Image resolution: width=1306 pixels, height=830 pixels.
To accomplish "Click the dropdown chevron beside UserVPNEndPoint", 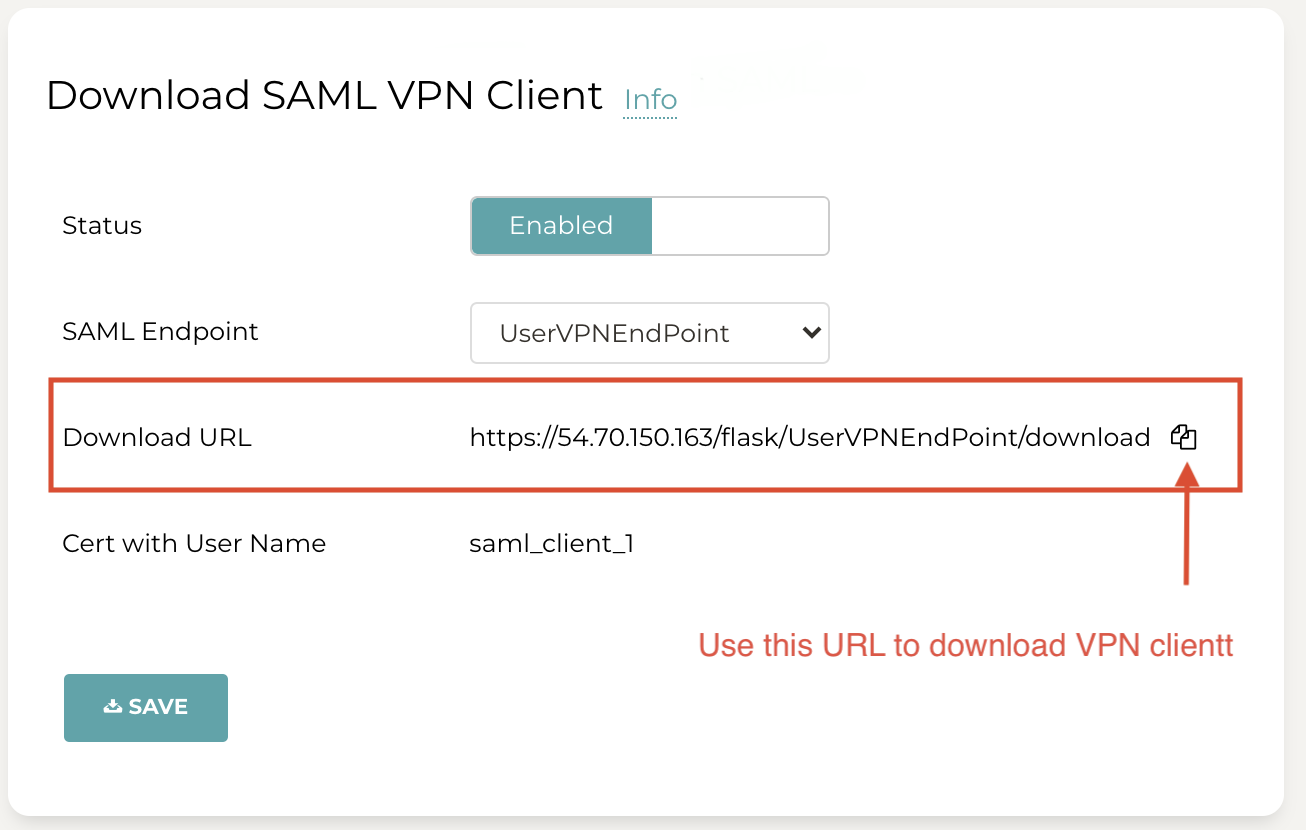I will pyautogui.click(x=812, y=333).
